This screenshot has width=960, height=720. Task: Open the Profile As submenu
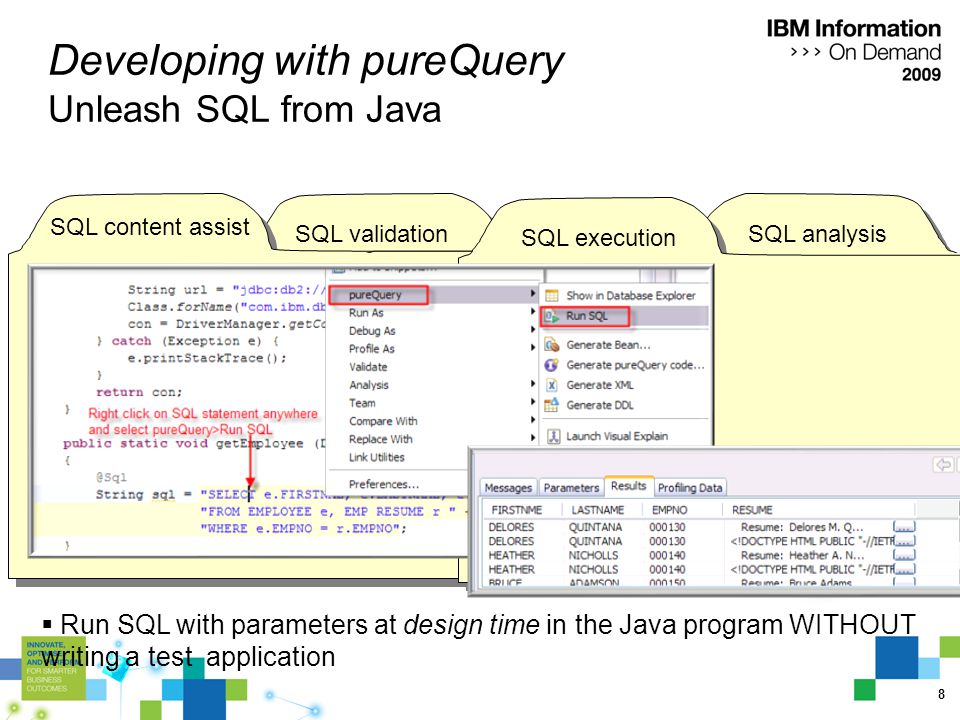click(x=371, y=348)
